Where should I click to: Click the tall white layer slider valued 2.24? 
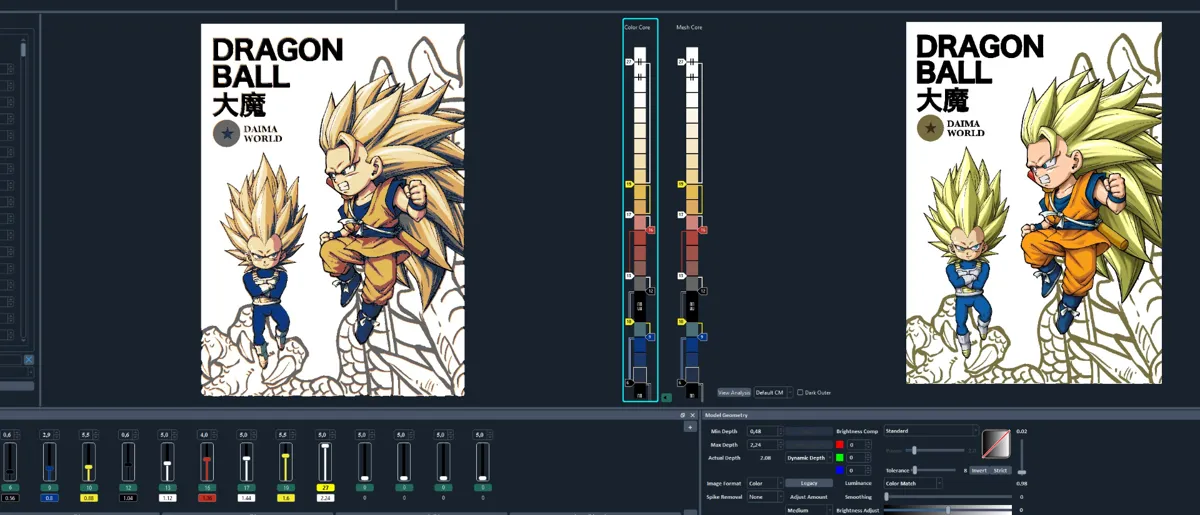pyautogui.click(x=325, y=462)
